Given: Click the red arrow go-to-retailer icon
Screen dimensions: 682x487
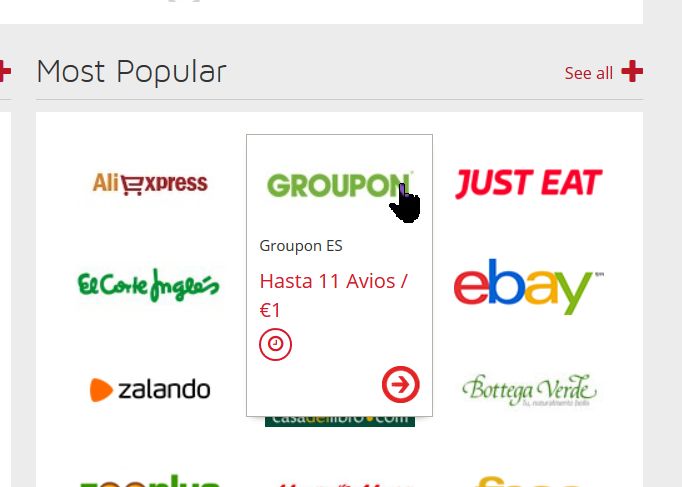Looking at the screenshot, I should coord(401,384).
